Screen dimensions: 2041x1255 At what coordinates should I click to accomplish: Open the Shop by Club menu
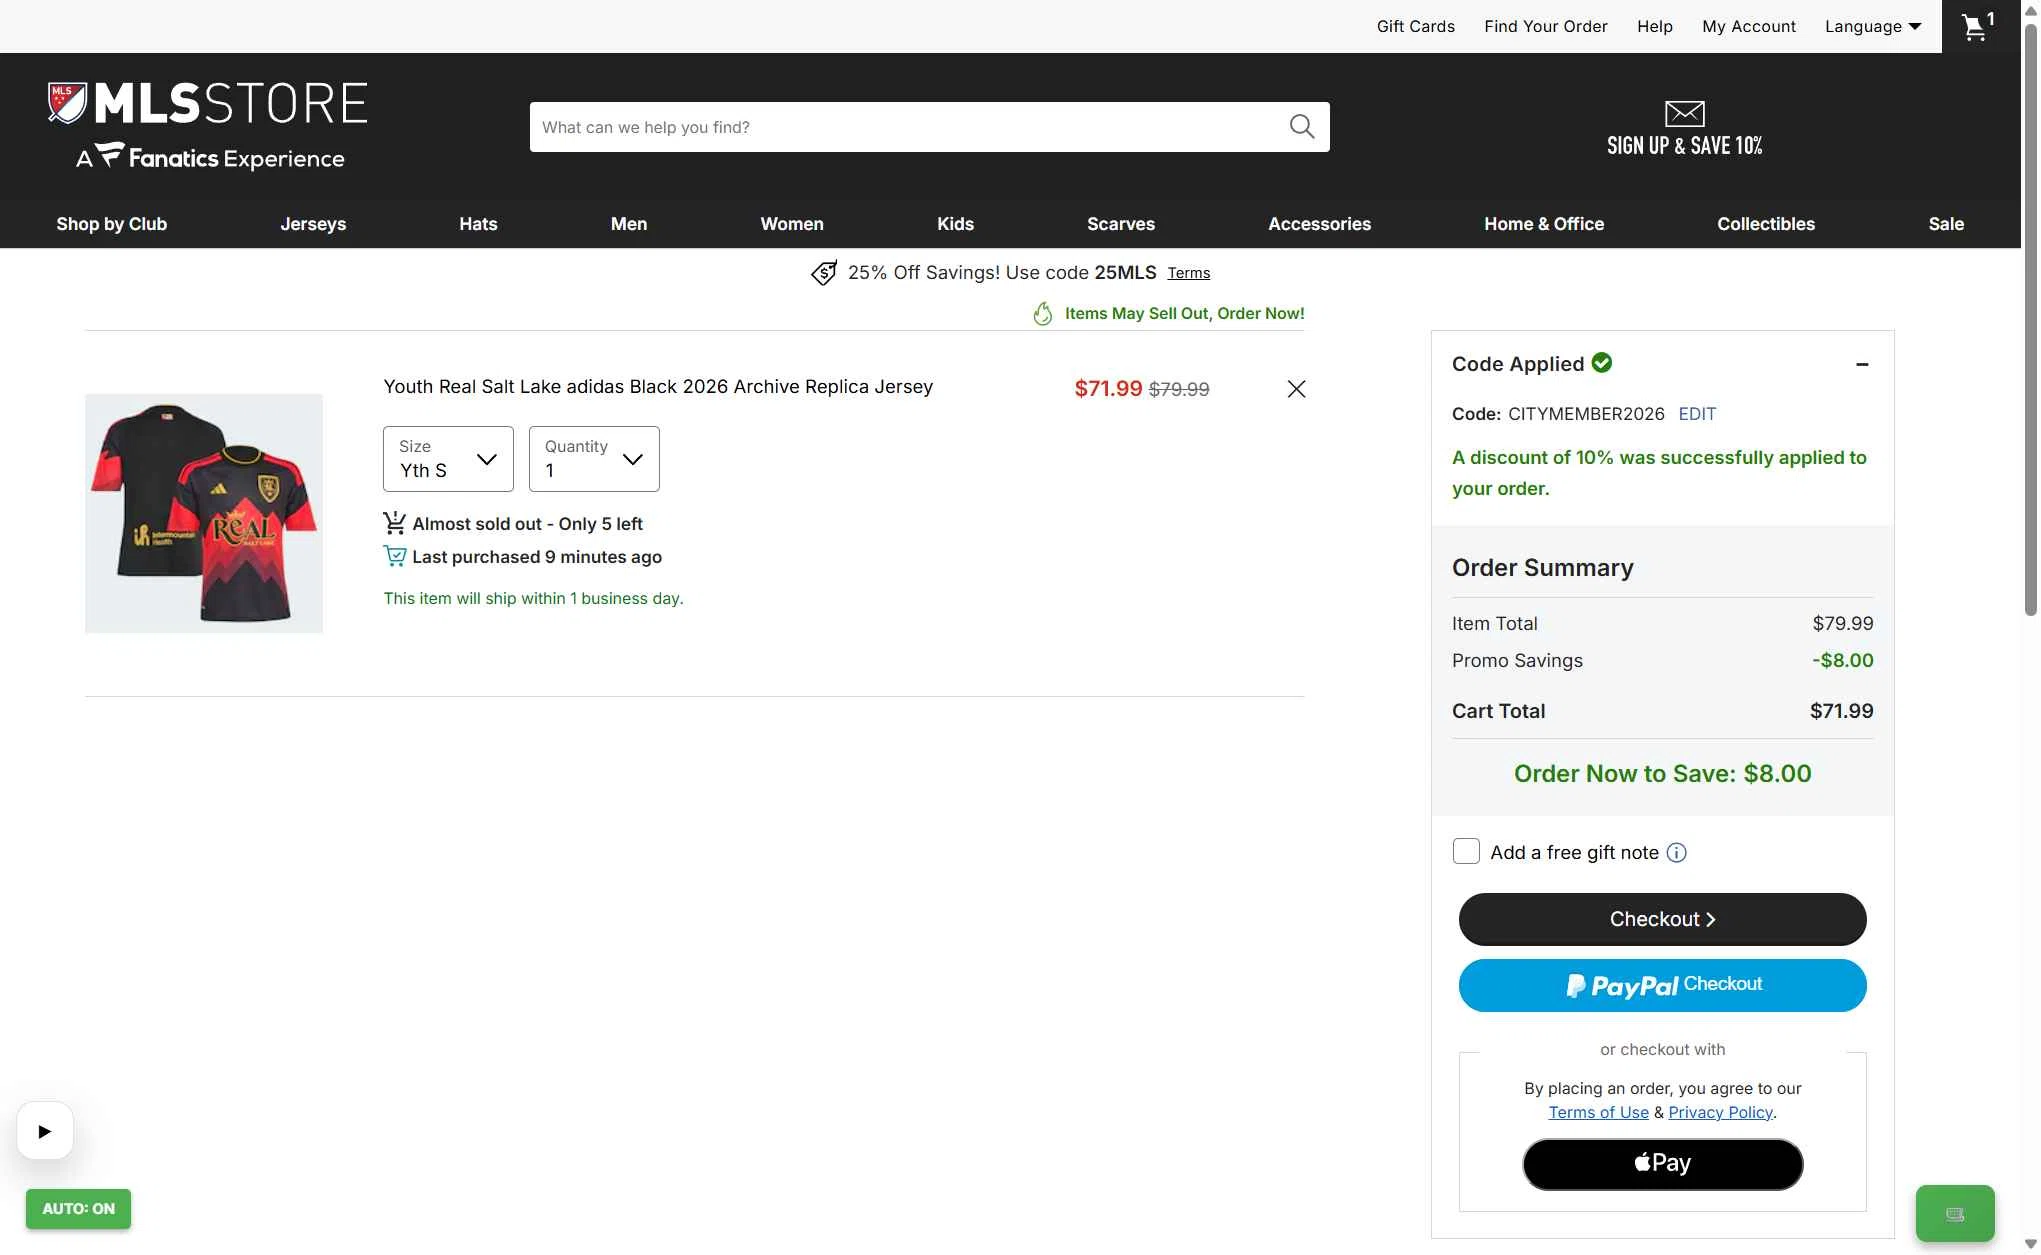pyautogui.click(x=112, y=224)
